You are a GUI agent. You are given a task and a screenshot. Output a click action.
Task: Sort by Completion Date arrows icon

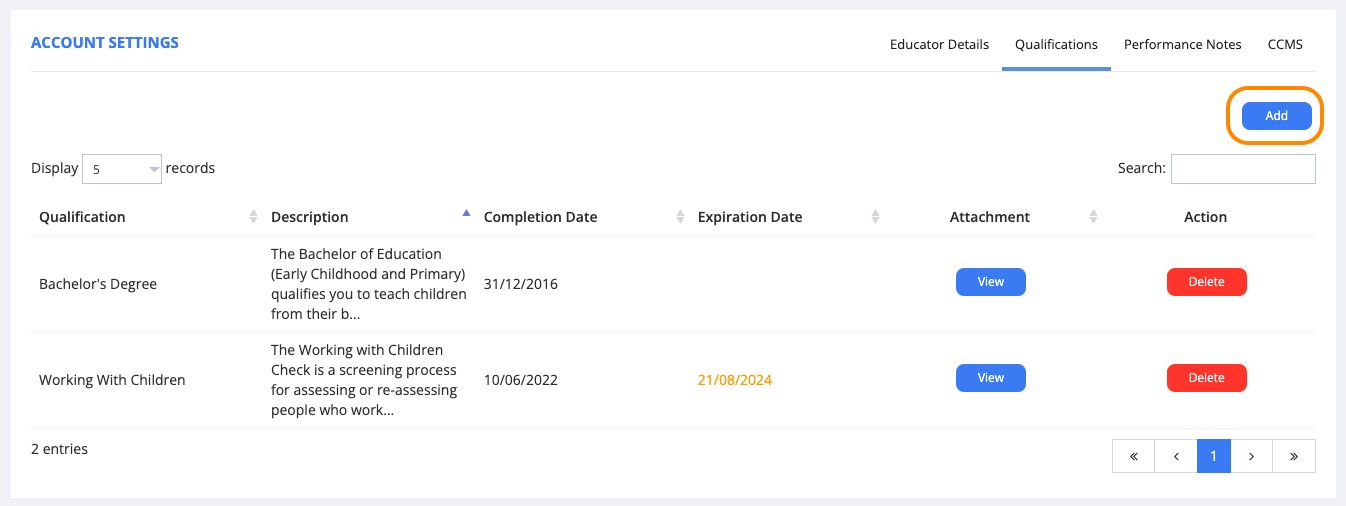(680, 217)
